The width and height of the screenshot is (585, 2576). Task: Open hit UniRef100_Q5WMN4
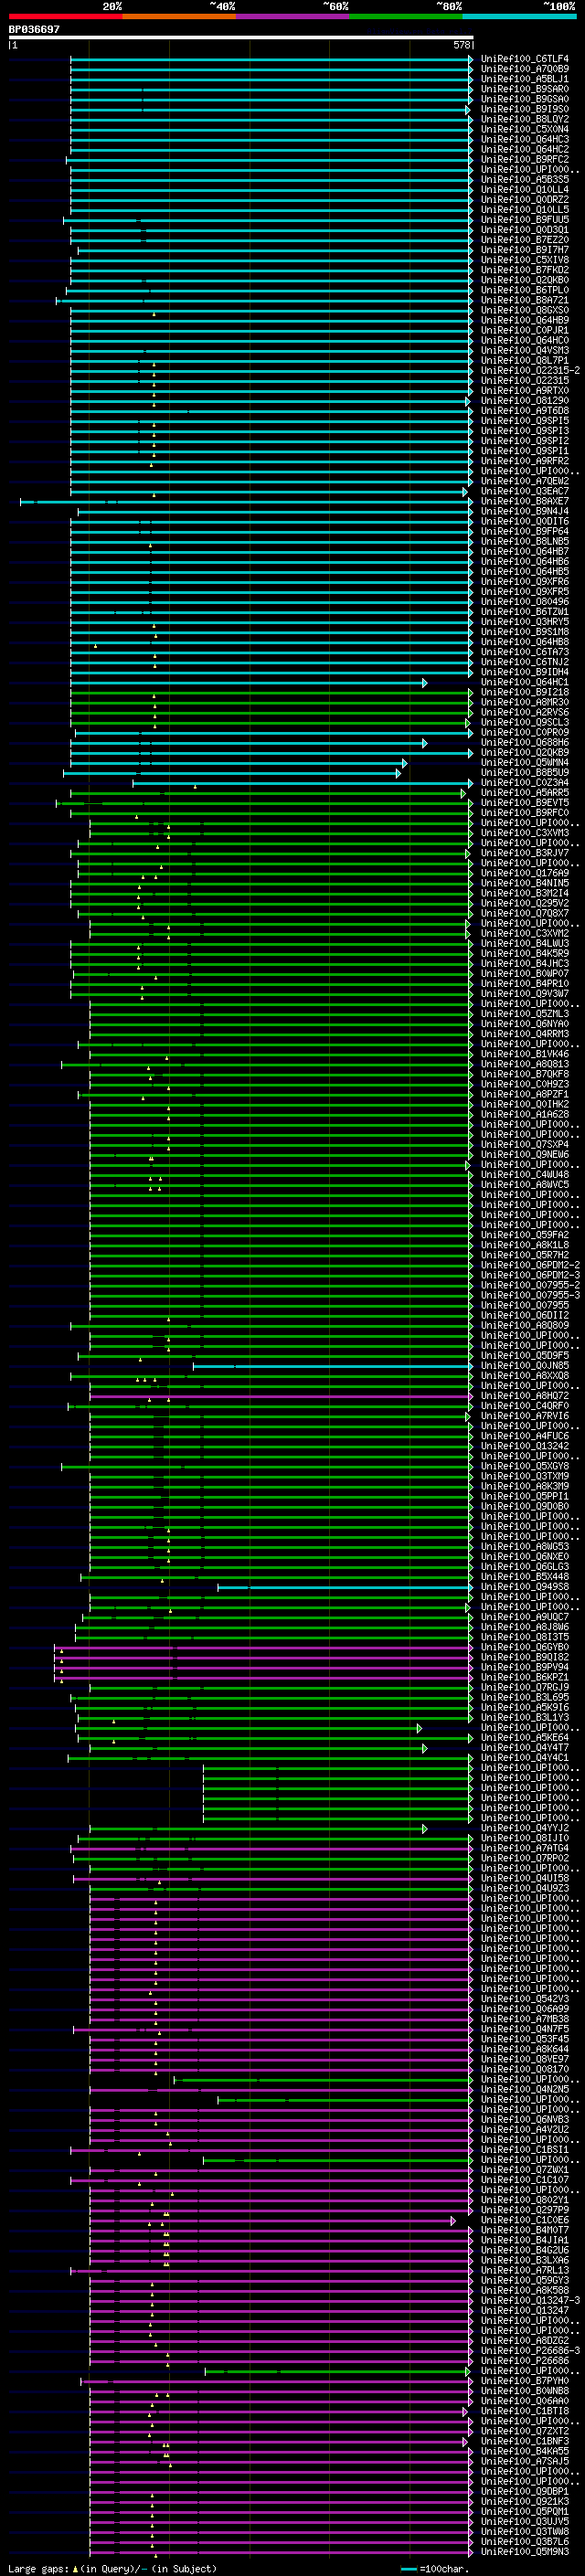[x=525, y=763]
